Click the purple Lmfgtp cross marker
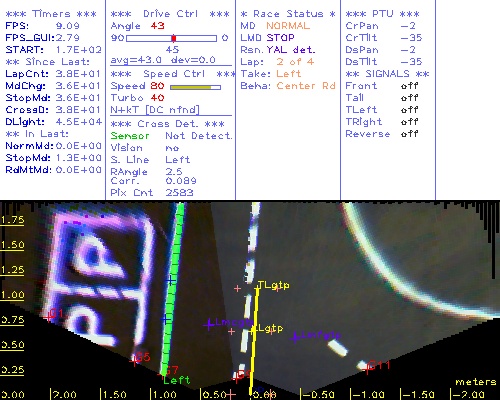 295,338
